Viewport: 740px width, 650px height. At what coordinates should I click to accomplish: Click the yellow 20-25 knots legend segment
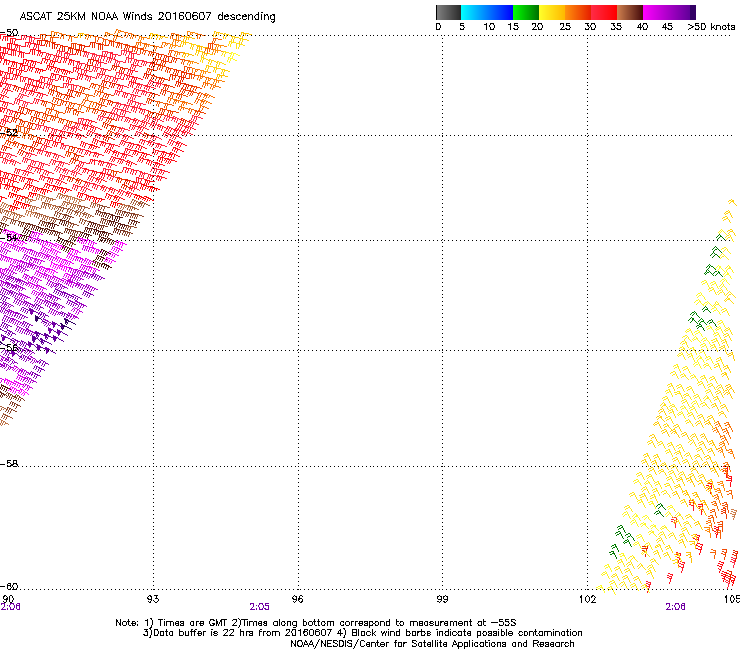click(x=552, y=12)
